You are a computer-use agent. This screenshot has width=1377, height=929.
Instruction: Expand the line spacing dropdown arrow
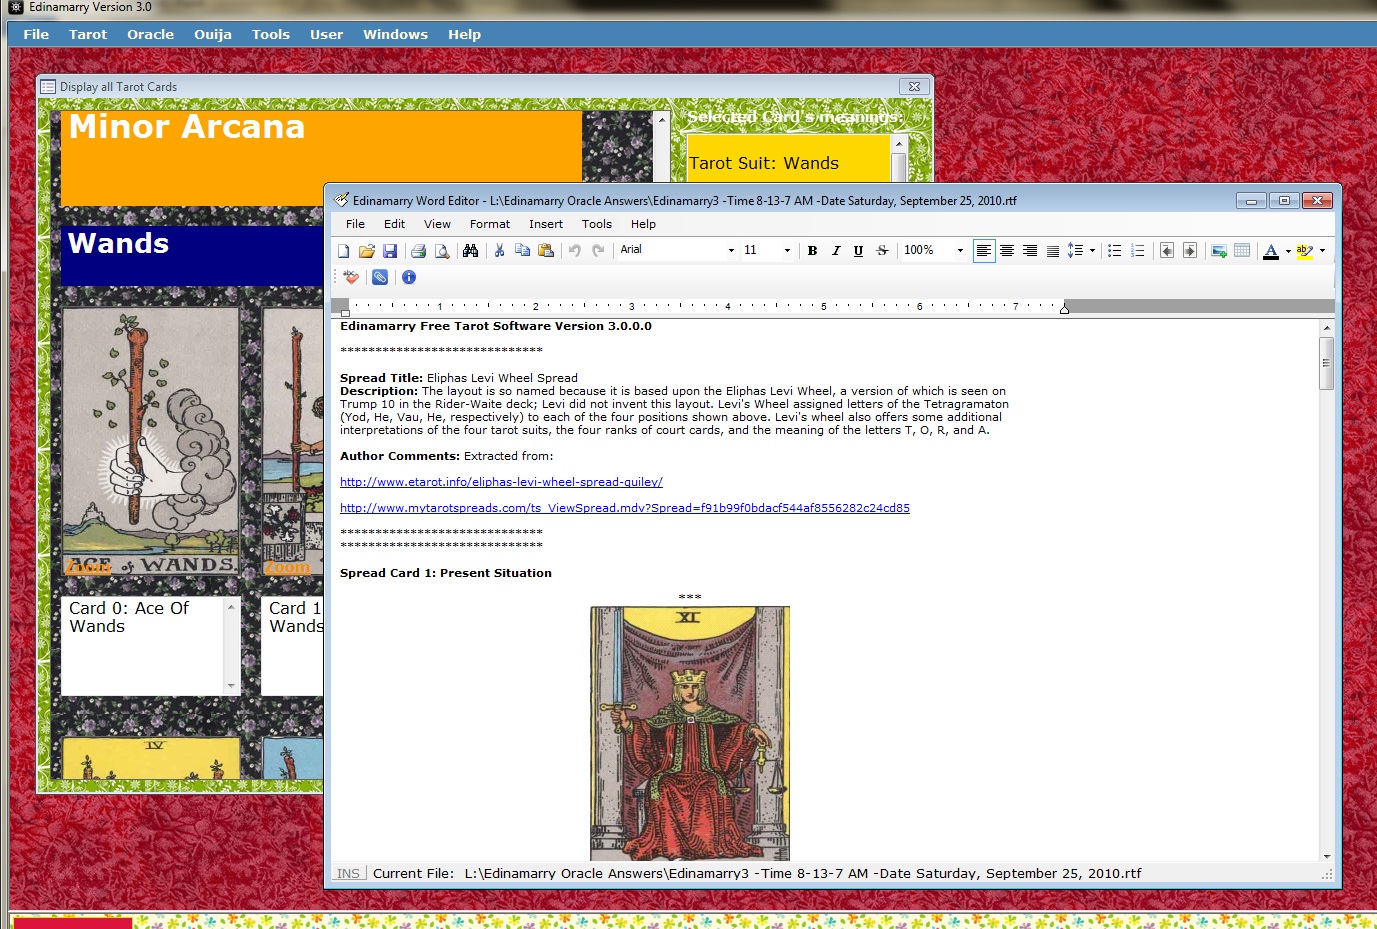[1092, 251]
